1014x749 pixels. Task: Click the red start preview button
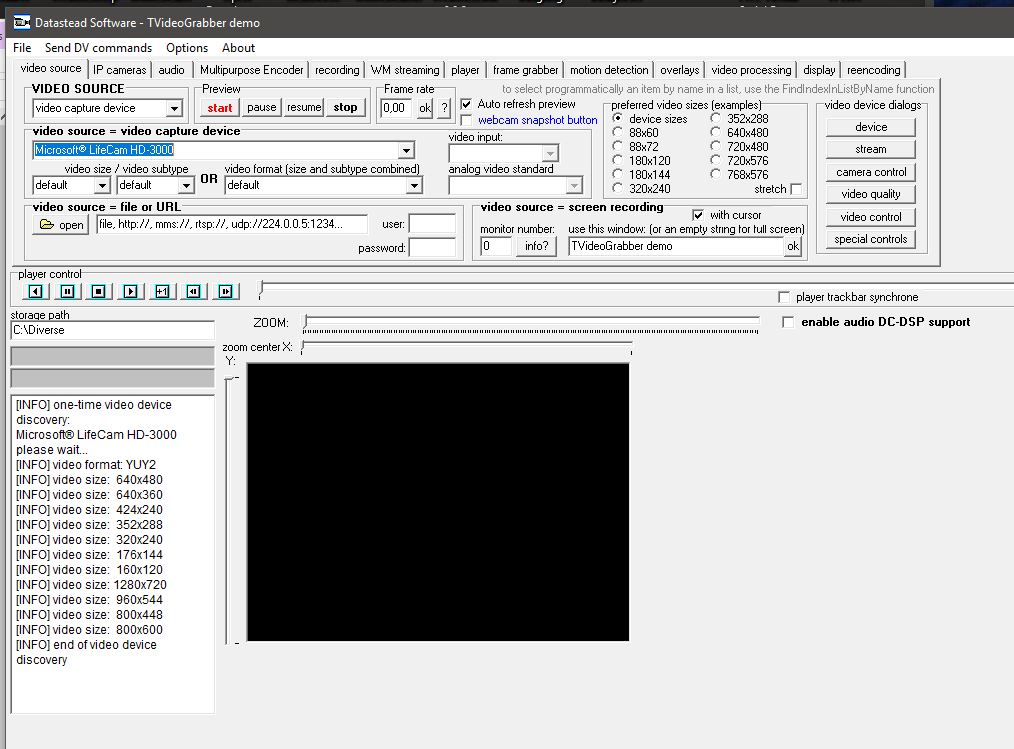point(220,108)
